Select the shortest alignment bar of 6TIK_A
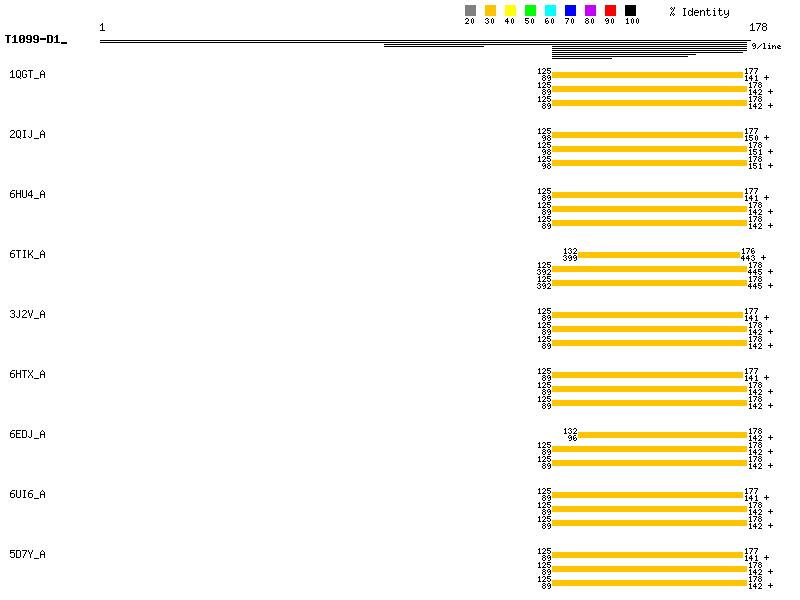The height and width of the screenshot is (600, 800). (x=658, y=255)
